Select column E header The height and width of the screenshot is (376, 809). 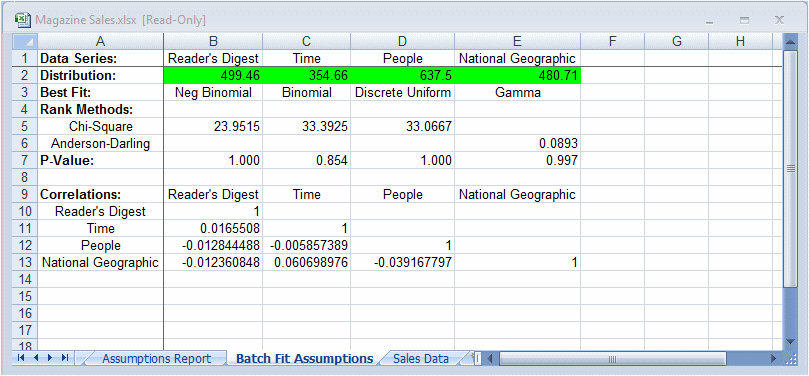[x=517, y=42]
